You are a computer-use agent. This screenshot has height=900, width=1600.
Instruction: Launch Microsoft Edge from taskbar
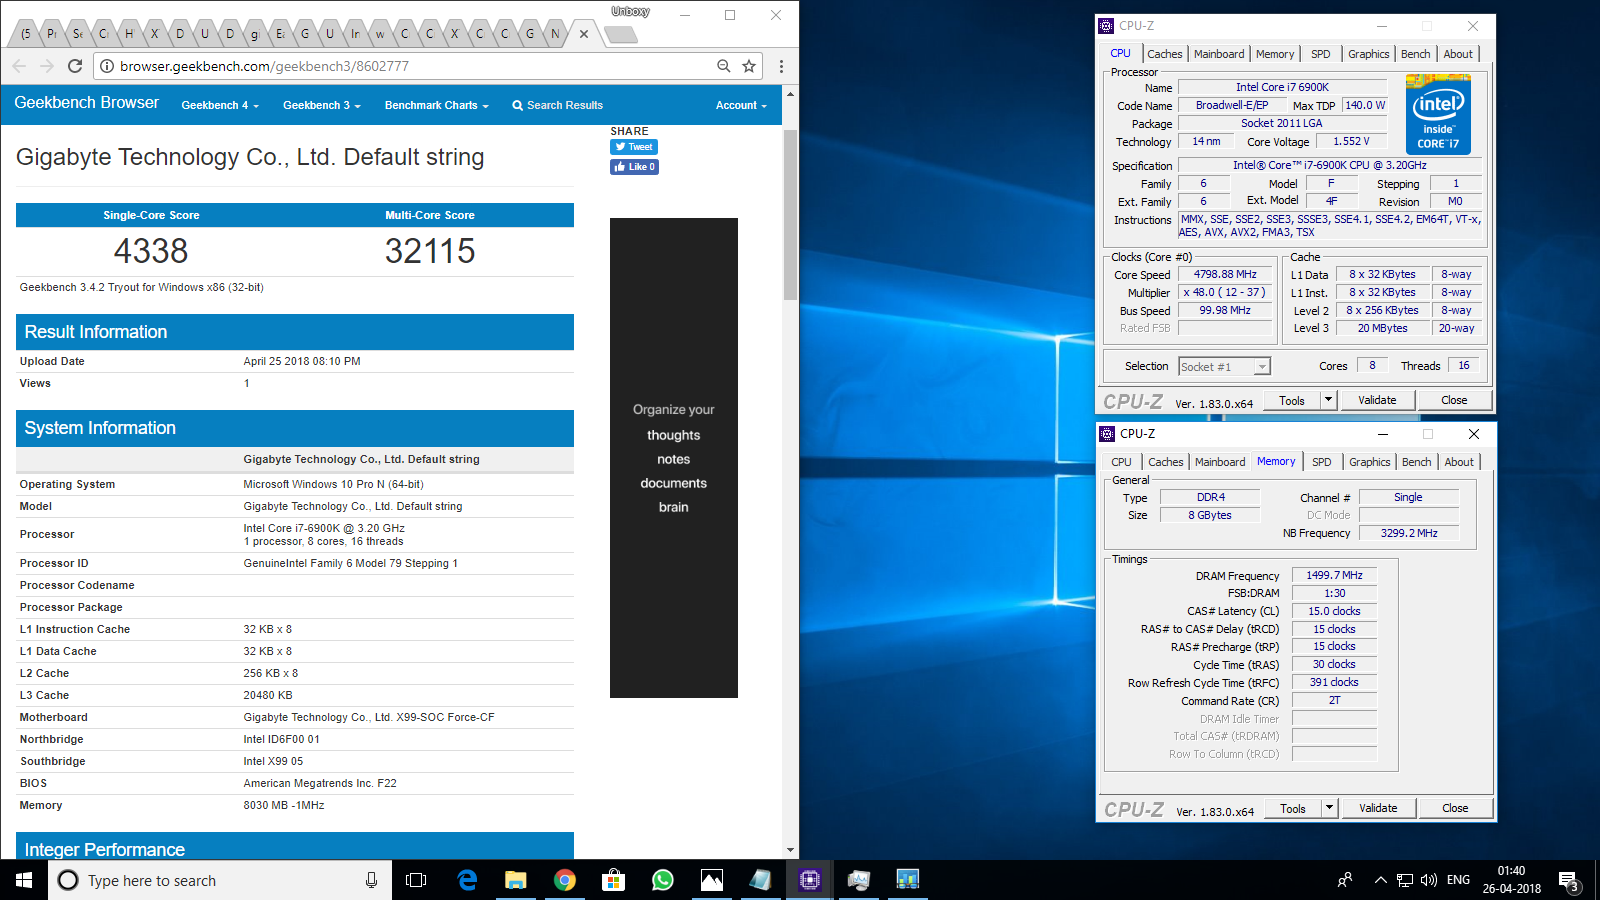pyautogui.click(x=467, y=880)
